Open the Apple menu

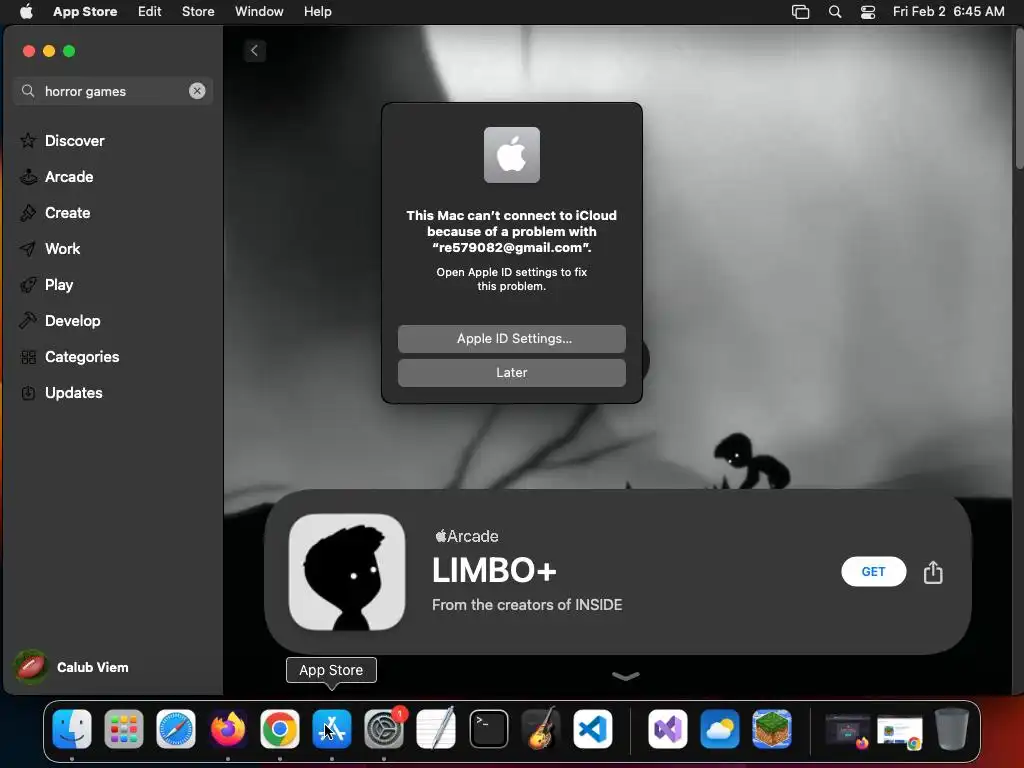(x=26, y=11)
